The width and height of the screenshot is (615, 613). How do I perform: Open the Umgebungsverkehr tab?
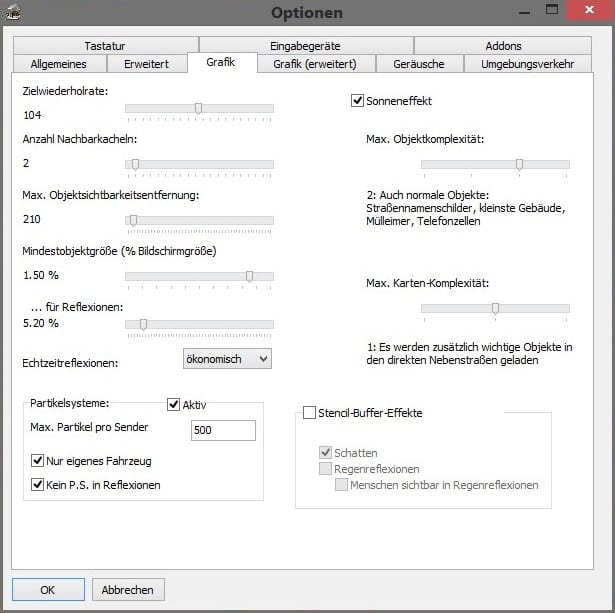coord(527,64)
